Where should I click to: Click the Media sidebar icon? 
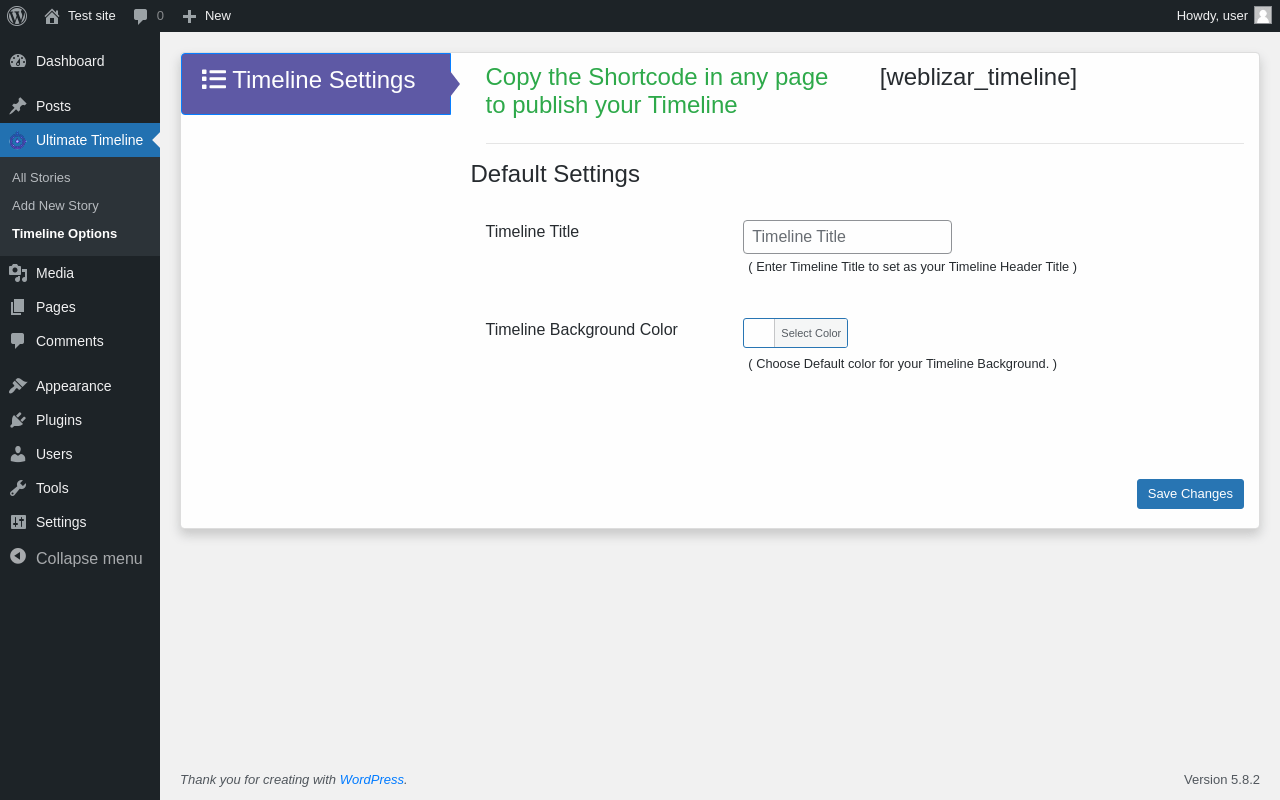(18, 273)
